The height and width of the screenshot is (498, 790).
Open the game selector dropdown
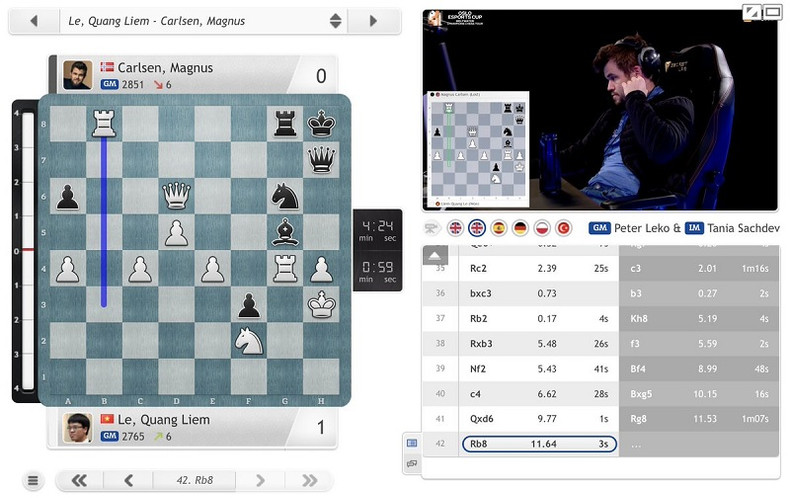click(335, 20)
